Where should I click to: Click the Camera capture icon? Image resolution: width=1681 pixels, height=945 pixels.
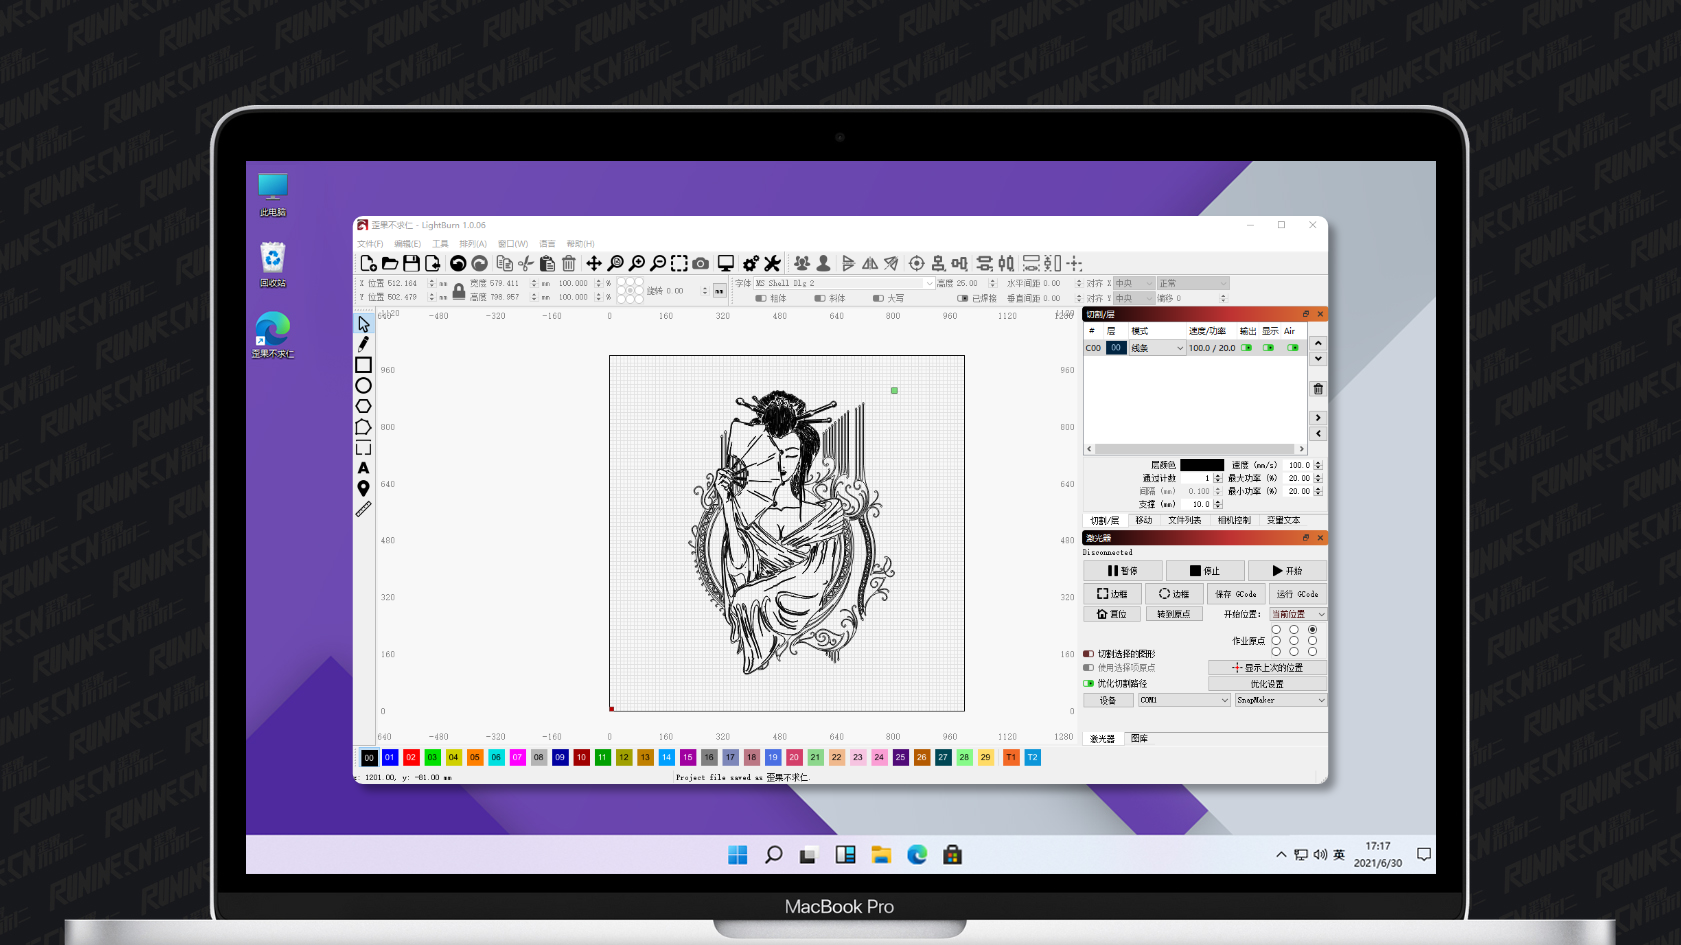click(x=701, y=263)
